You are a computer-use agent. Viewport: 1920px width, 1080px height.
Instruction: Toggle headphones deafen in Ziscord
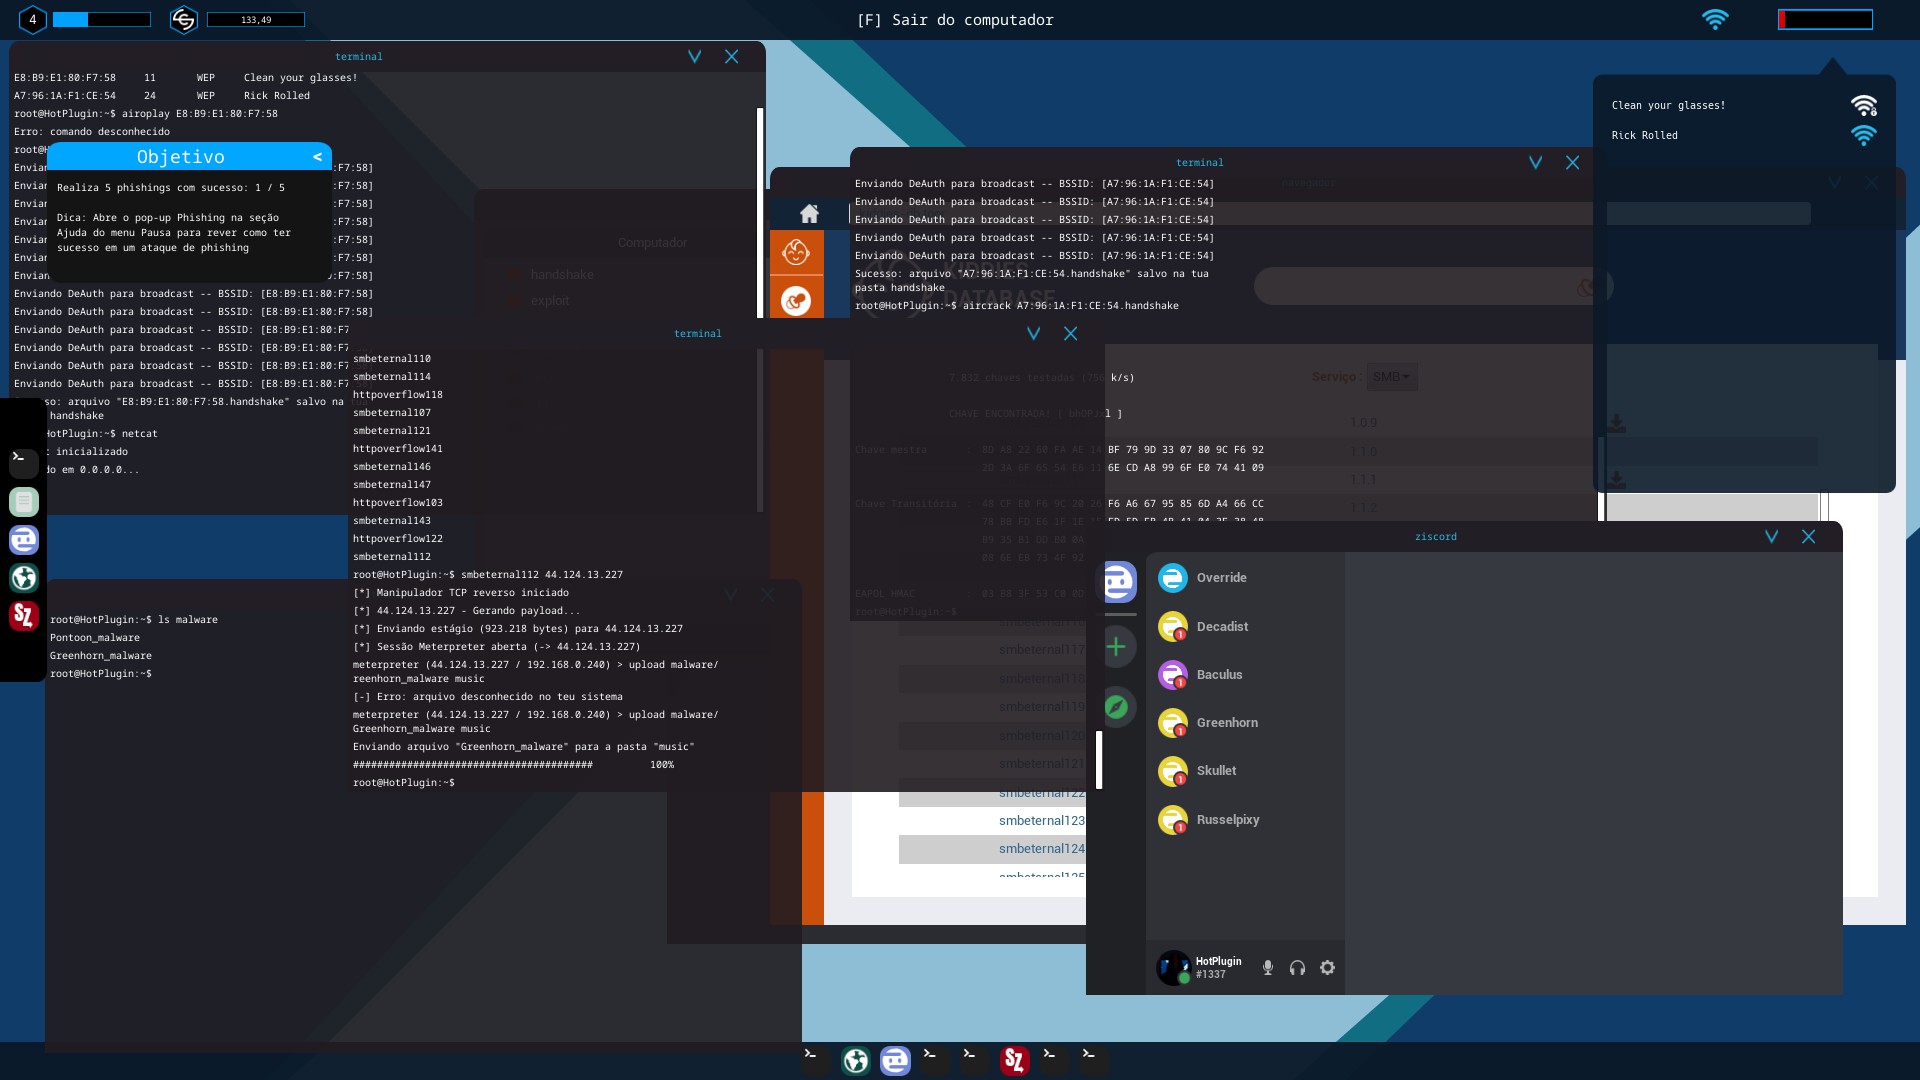[1297, 968]
